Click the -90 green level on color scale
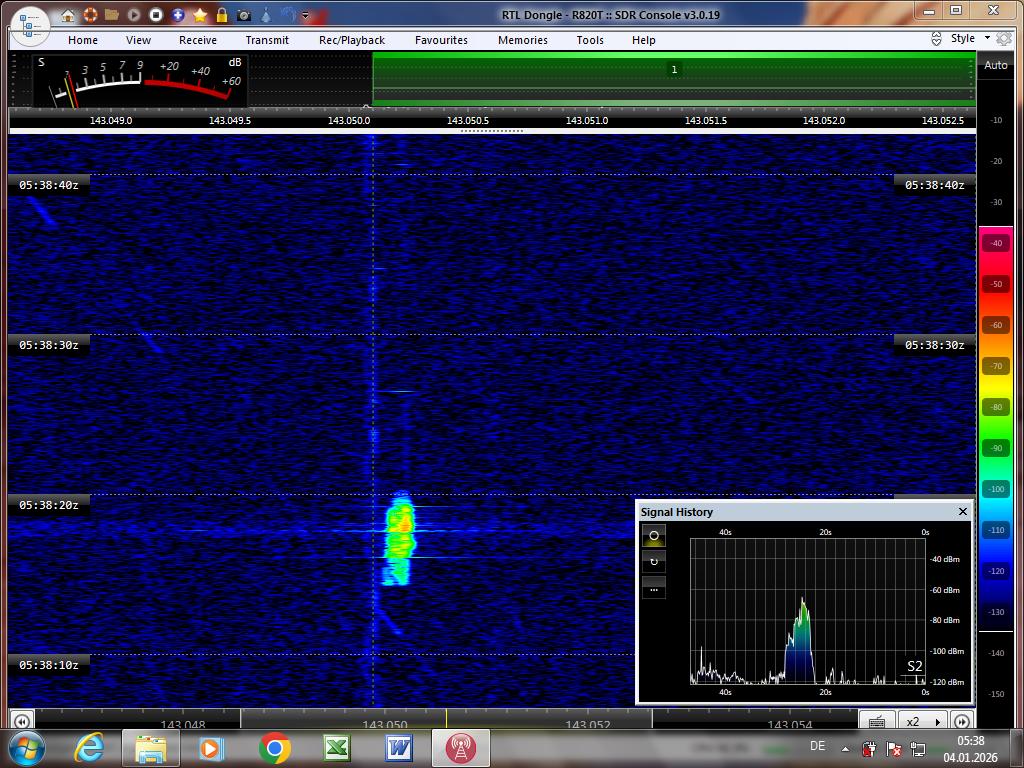Screen dimensions: 1024x768 [996, 448]
